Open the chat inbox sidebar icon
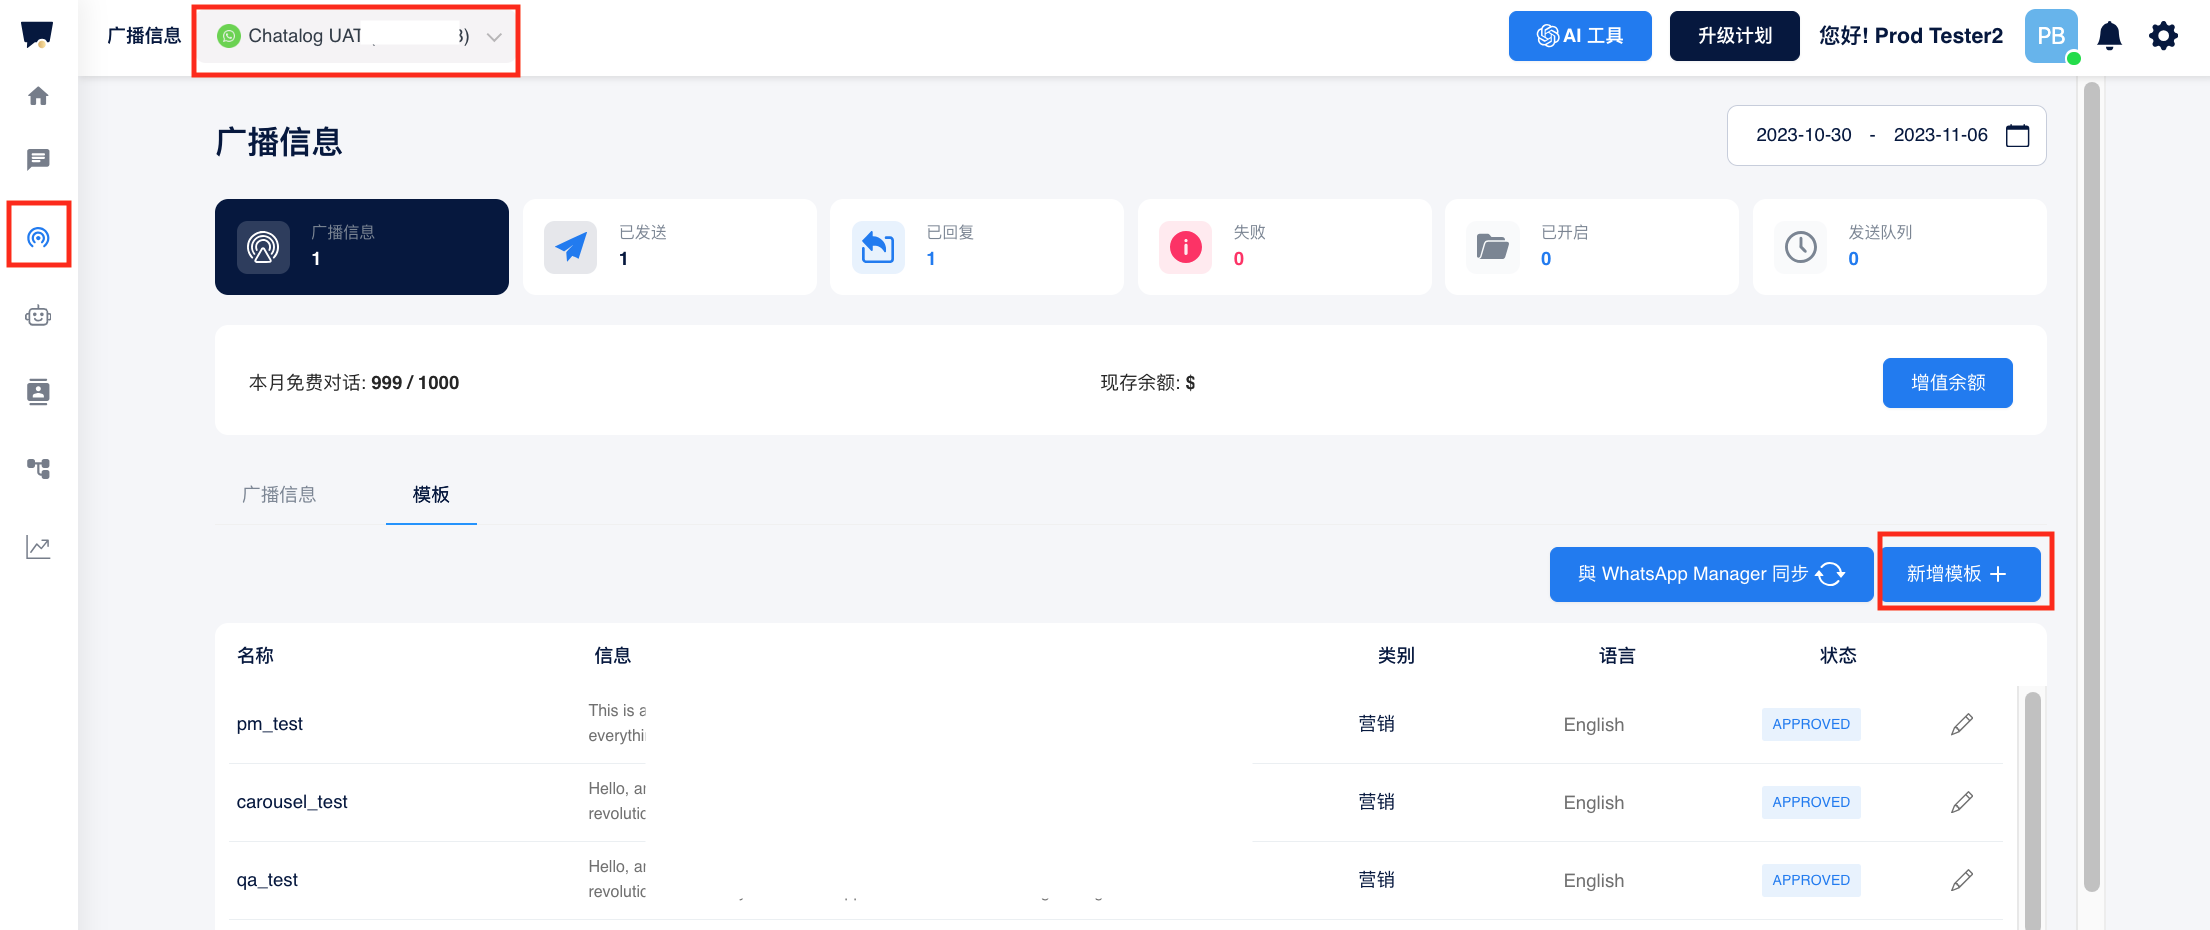The height and width of the screenshot is (930, 2210). (x=38, y=159)
